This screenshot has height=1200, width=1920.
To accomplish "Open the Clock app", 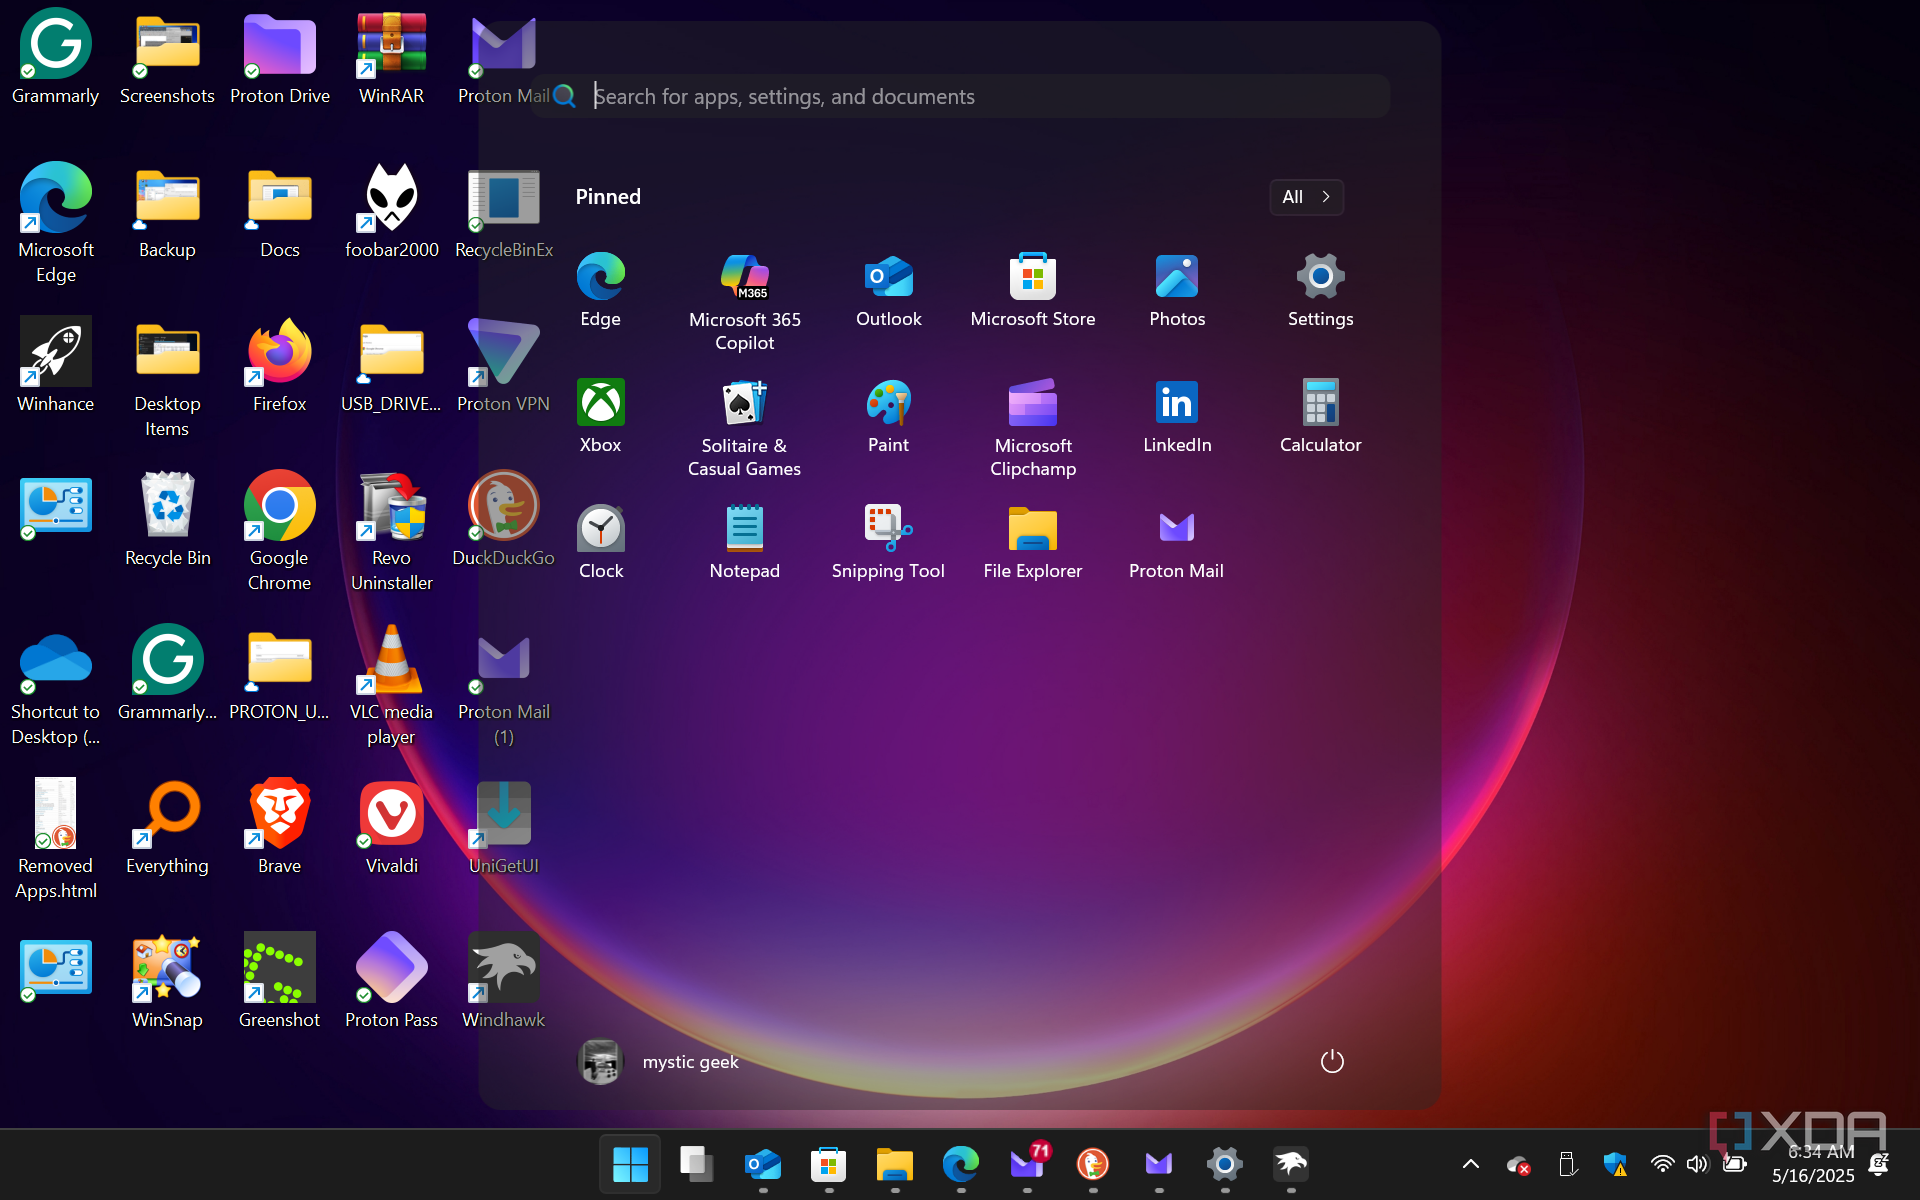I will (x=600, y=542).
